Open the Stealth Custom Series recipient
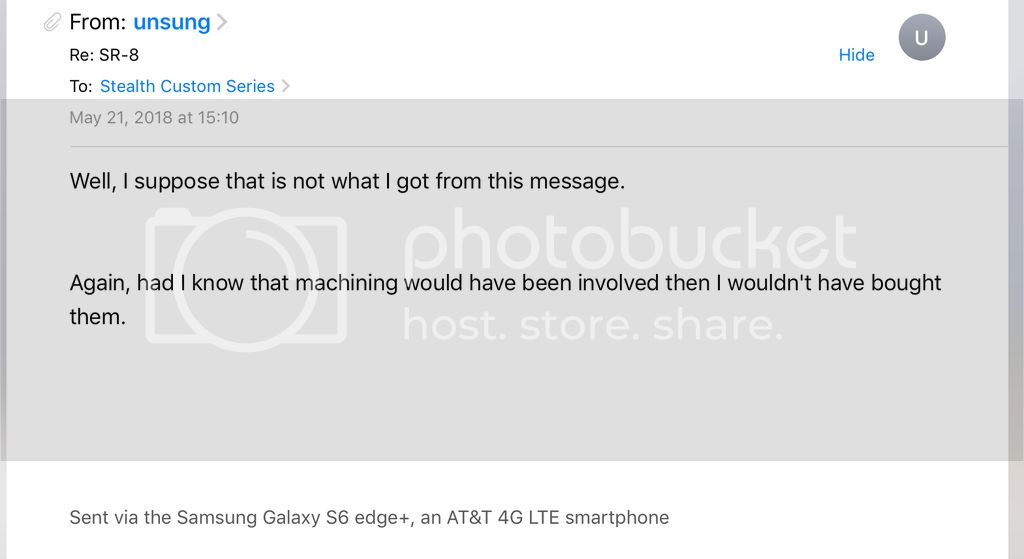Viewport: 1024px width, 559px height. coord(187,86)
